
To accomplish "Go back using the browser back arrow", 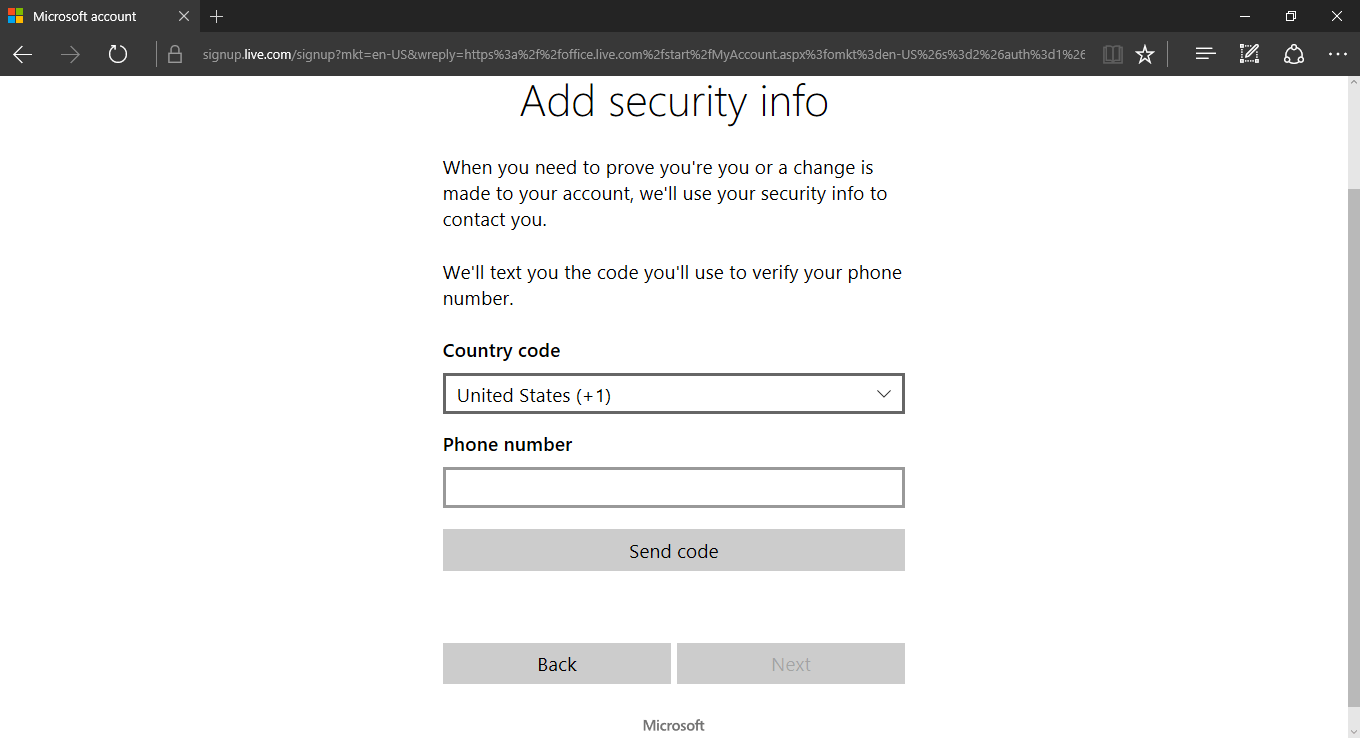I will pos(23,55).
